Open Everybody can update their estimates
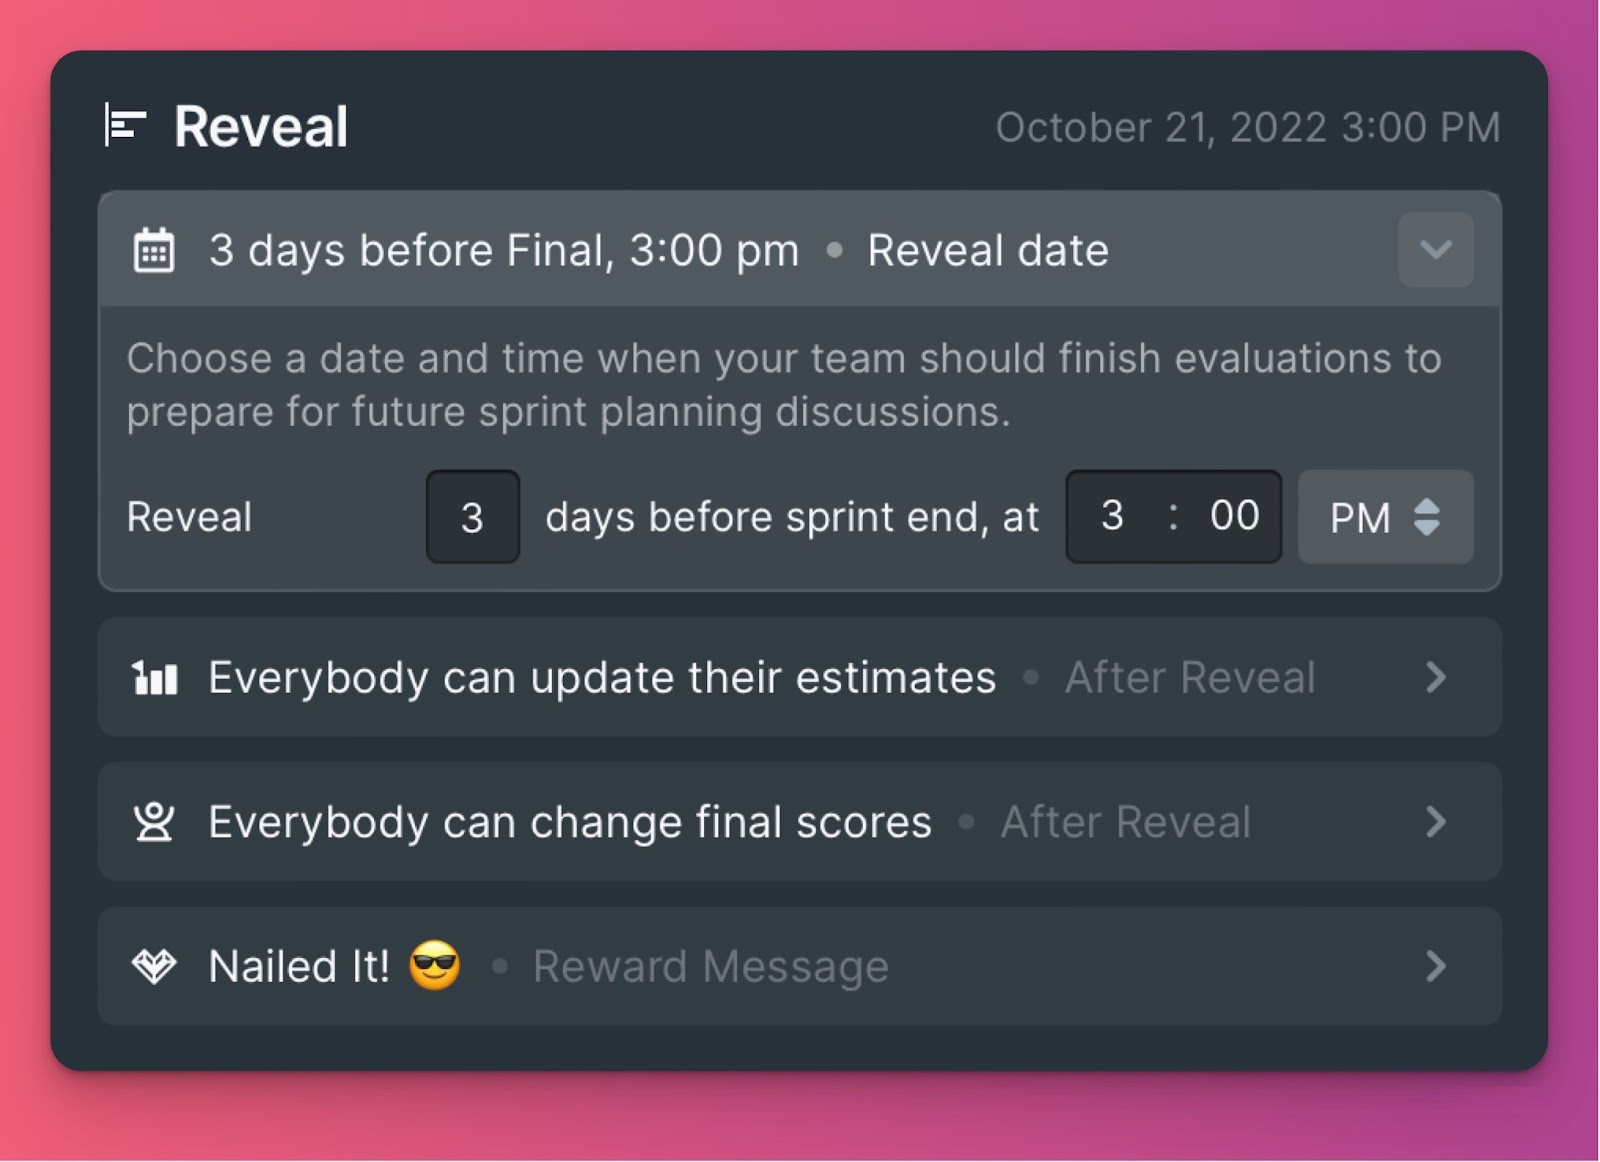 602,678
